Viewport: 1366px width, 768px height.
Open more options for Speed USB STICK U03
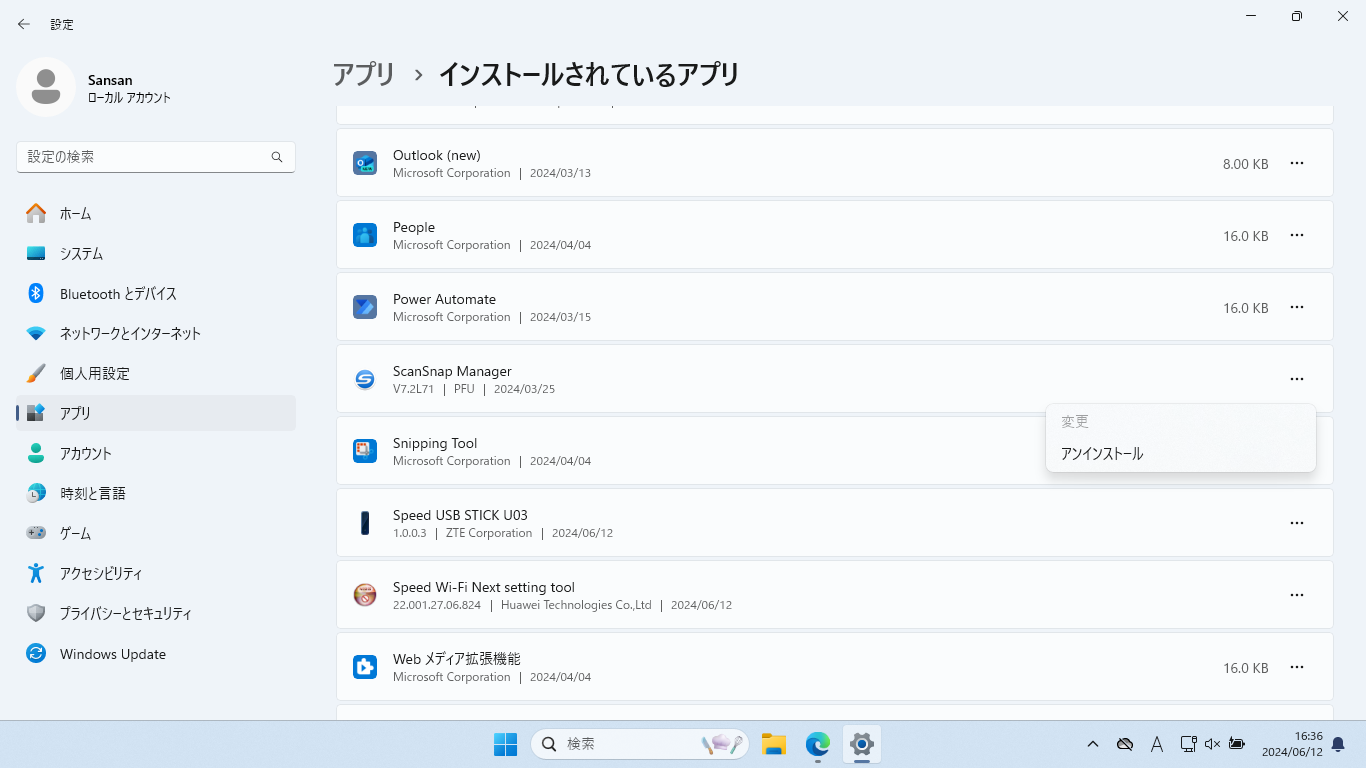click(1297, 523)
